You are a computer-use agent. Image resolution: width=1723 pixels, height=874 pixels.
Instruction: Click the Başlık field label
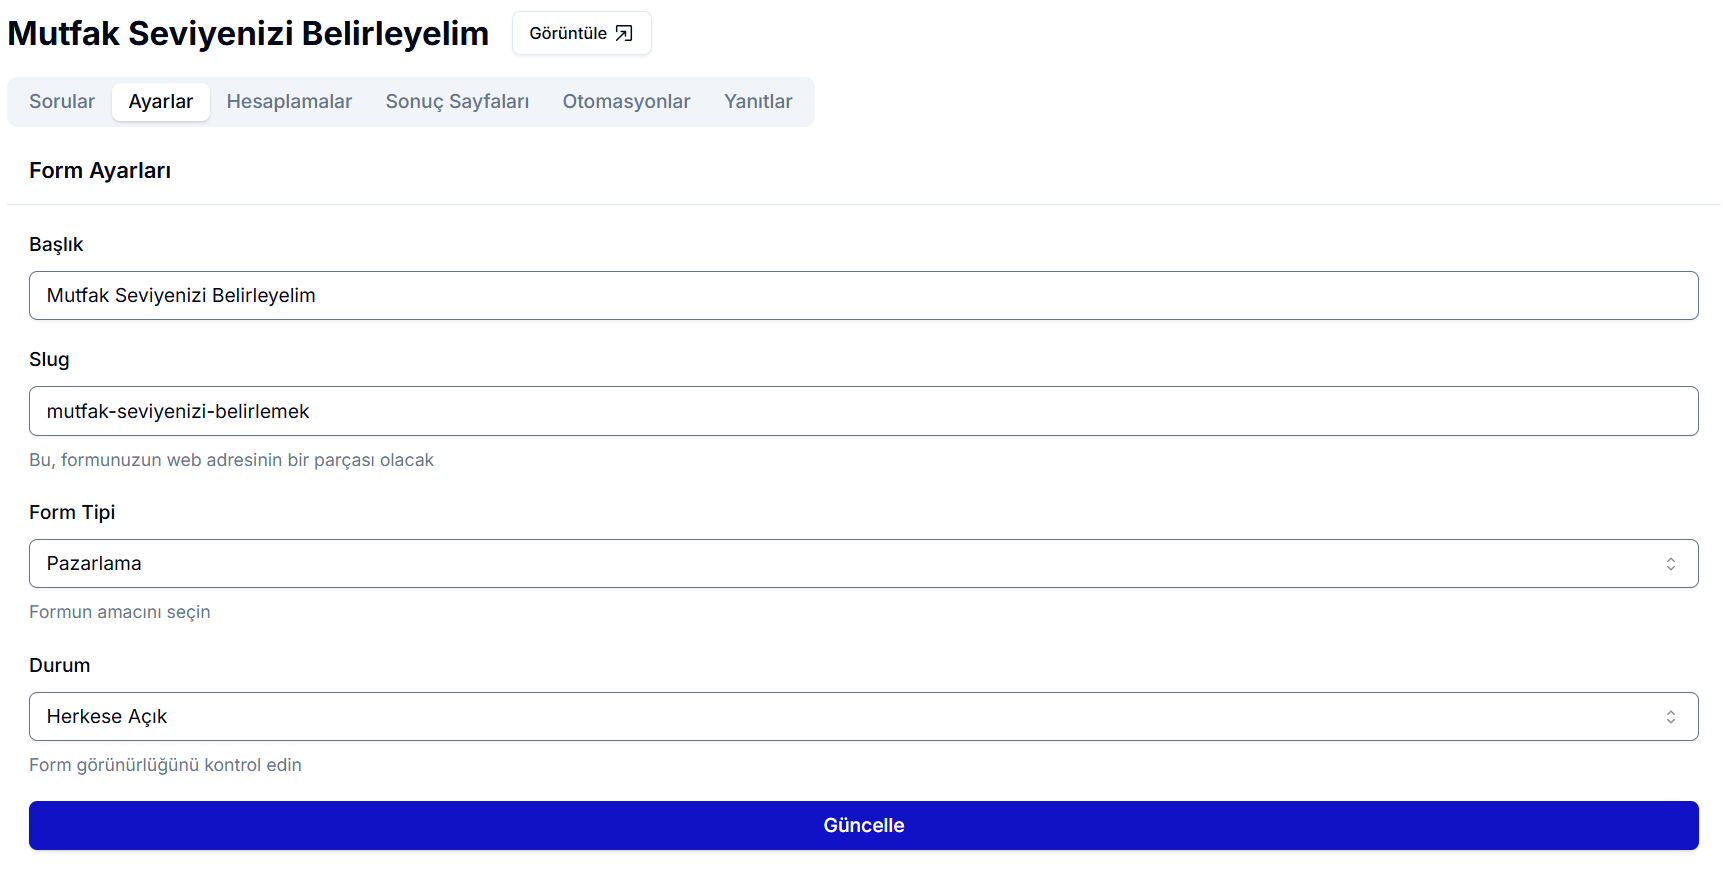tap(56, 245)
